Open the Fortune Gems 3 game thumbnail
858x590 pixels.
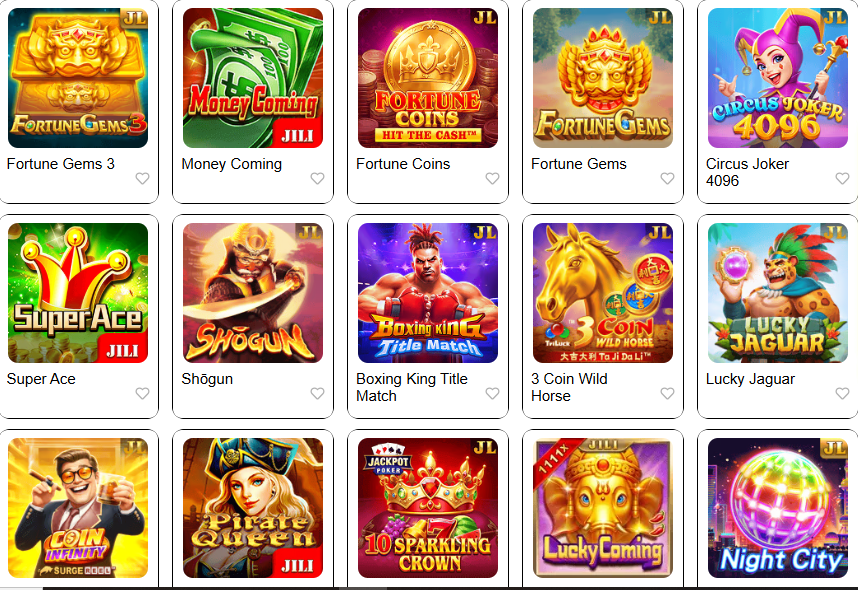coord(78,78)
